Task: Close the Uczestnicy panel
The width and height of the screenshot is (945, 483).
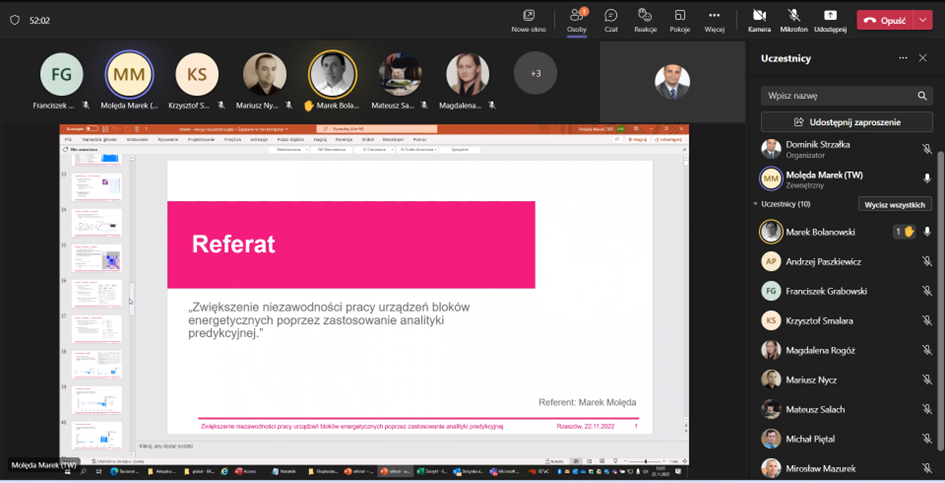Action: click(x=923, y=58)
